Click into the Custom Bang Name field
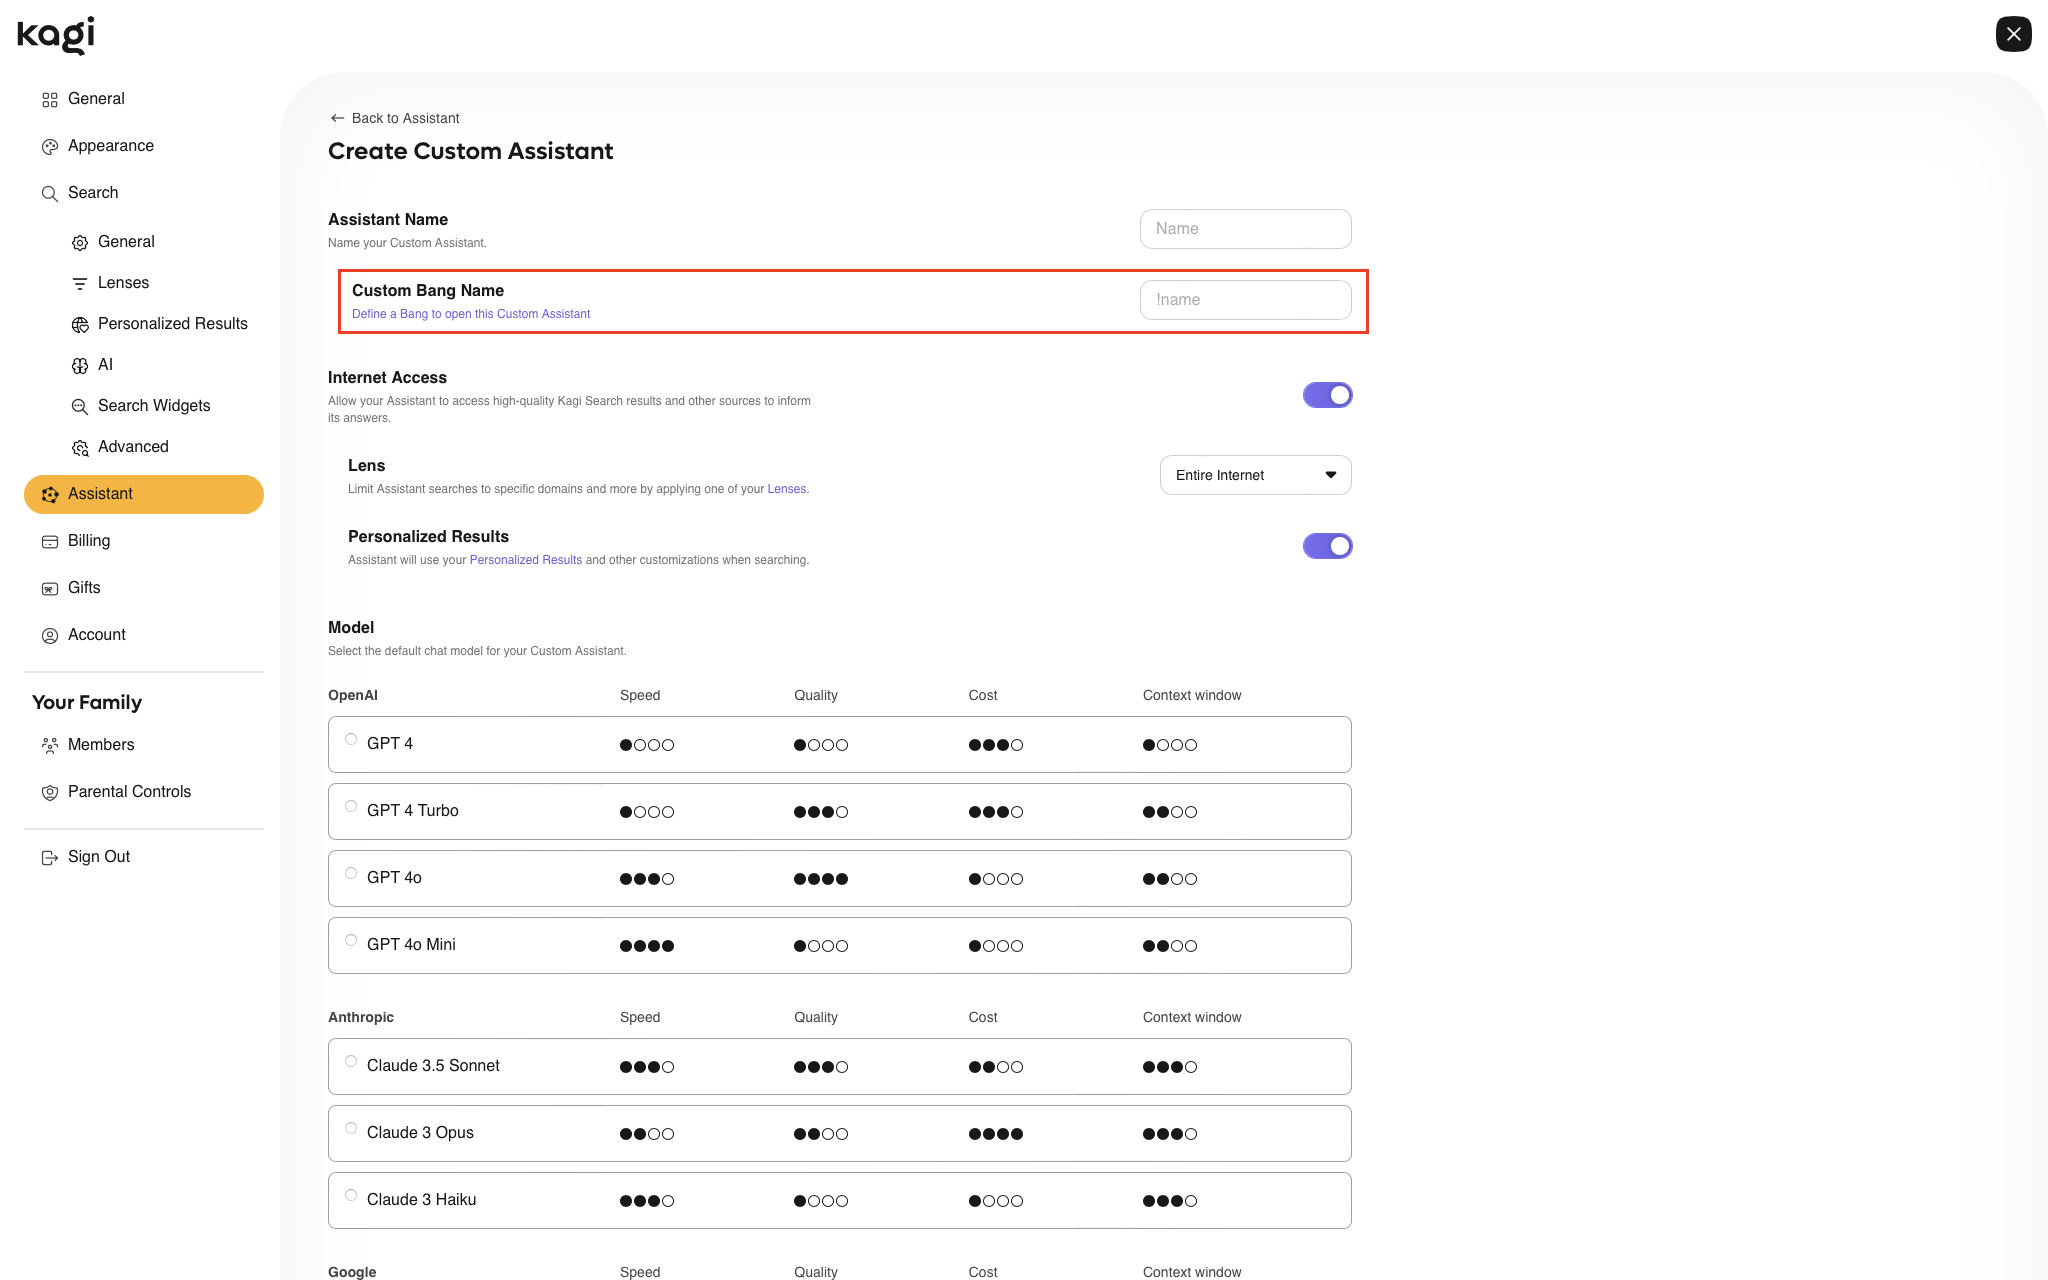The width and height of the screenshot is (2048, 1280). point(1245,300)
